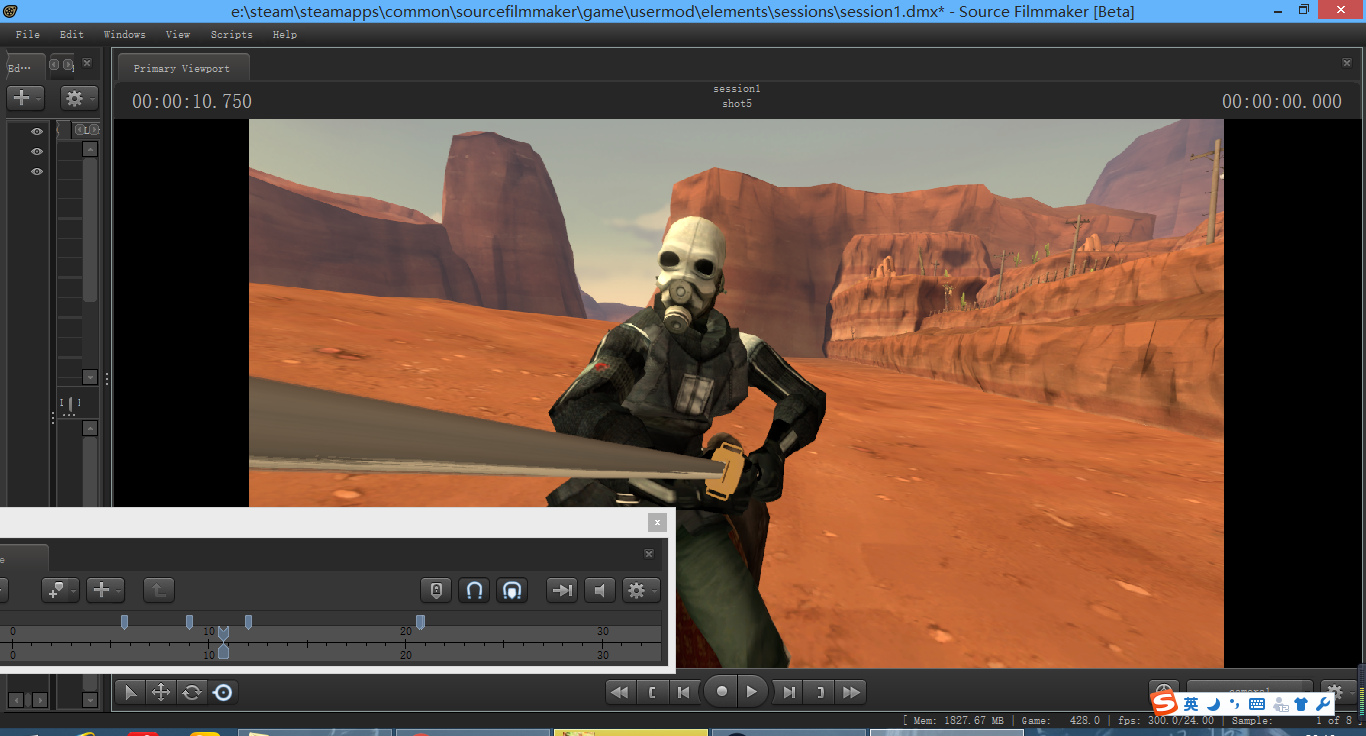The width and height of the screenshot is (1366, 736).
Task: Open the animation set editor gear dropdown
Action: [79, 98]
